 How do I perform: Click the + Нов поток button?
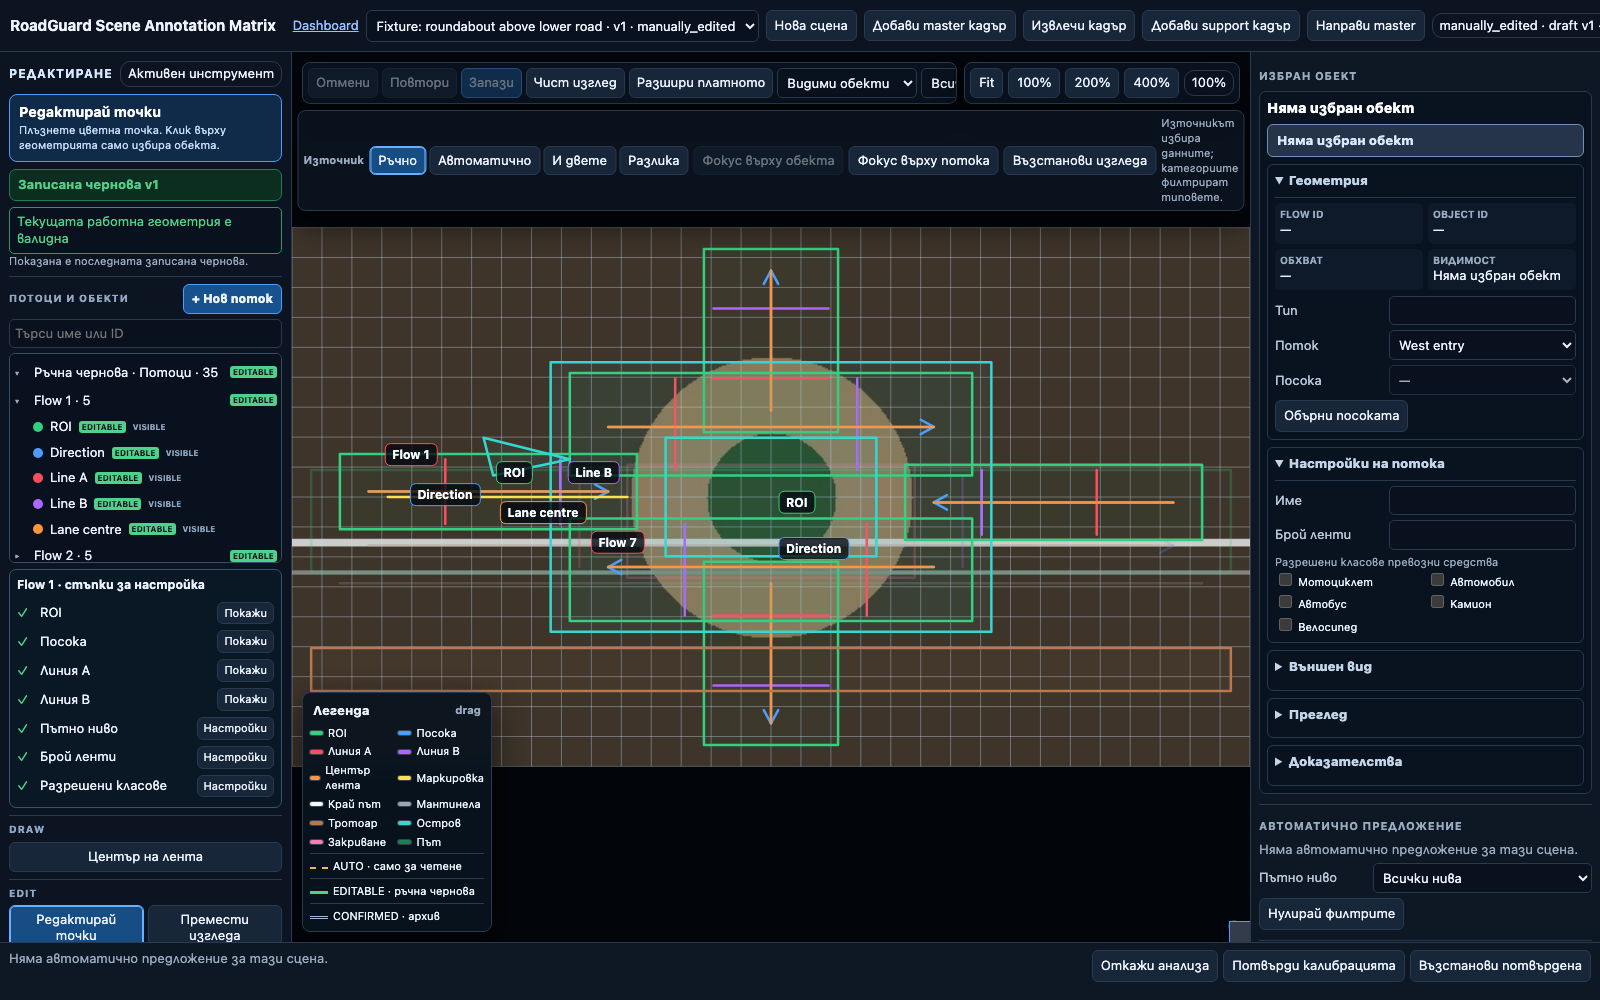click(x=232, y=299)
